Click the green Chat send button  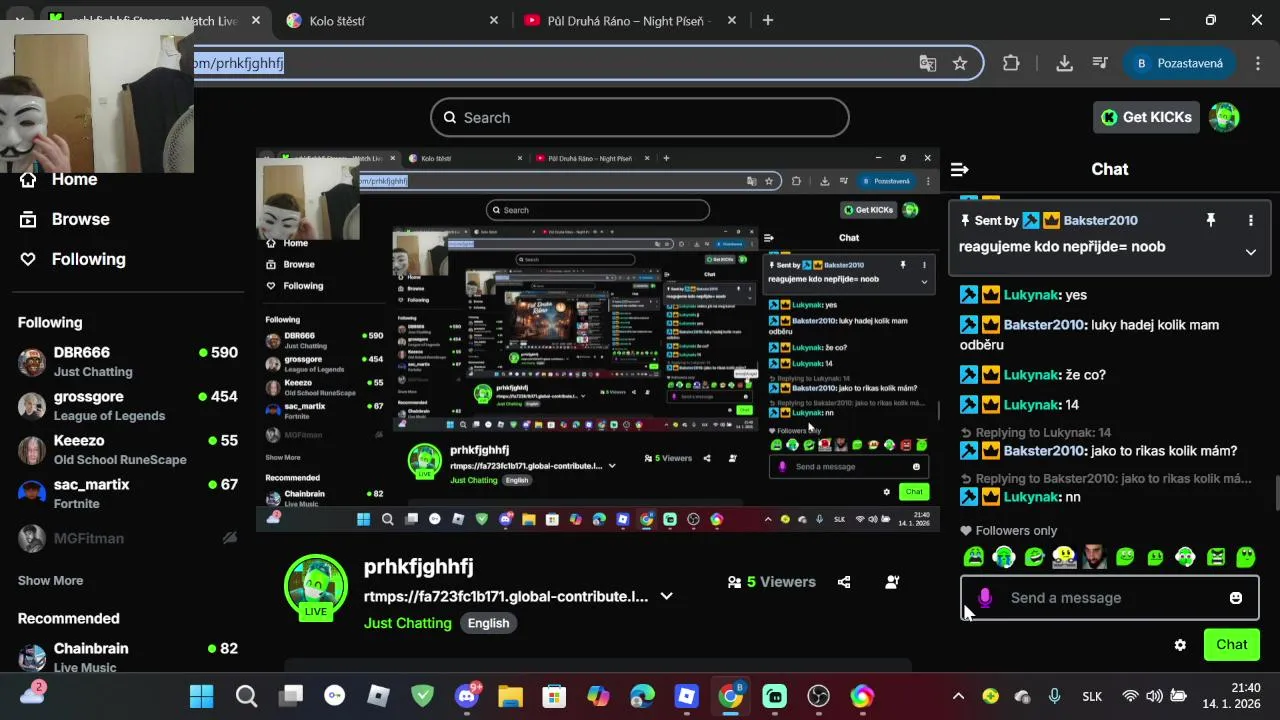[x=1232, y=645]
